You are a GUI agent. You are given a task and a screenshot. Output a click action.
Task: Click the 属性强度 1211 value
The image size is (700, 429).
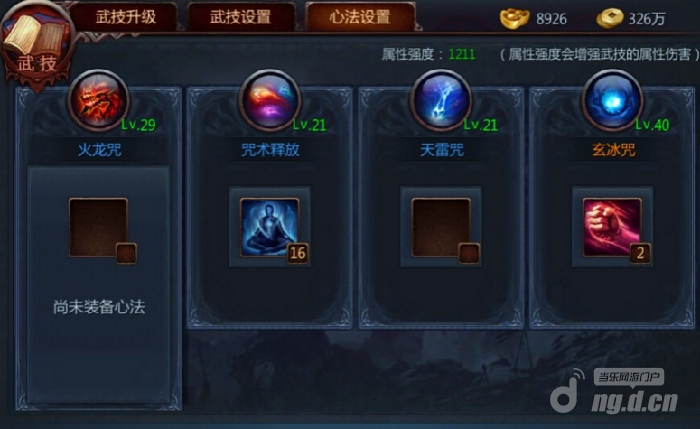[462, 54]
